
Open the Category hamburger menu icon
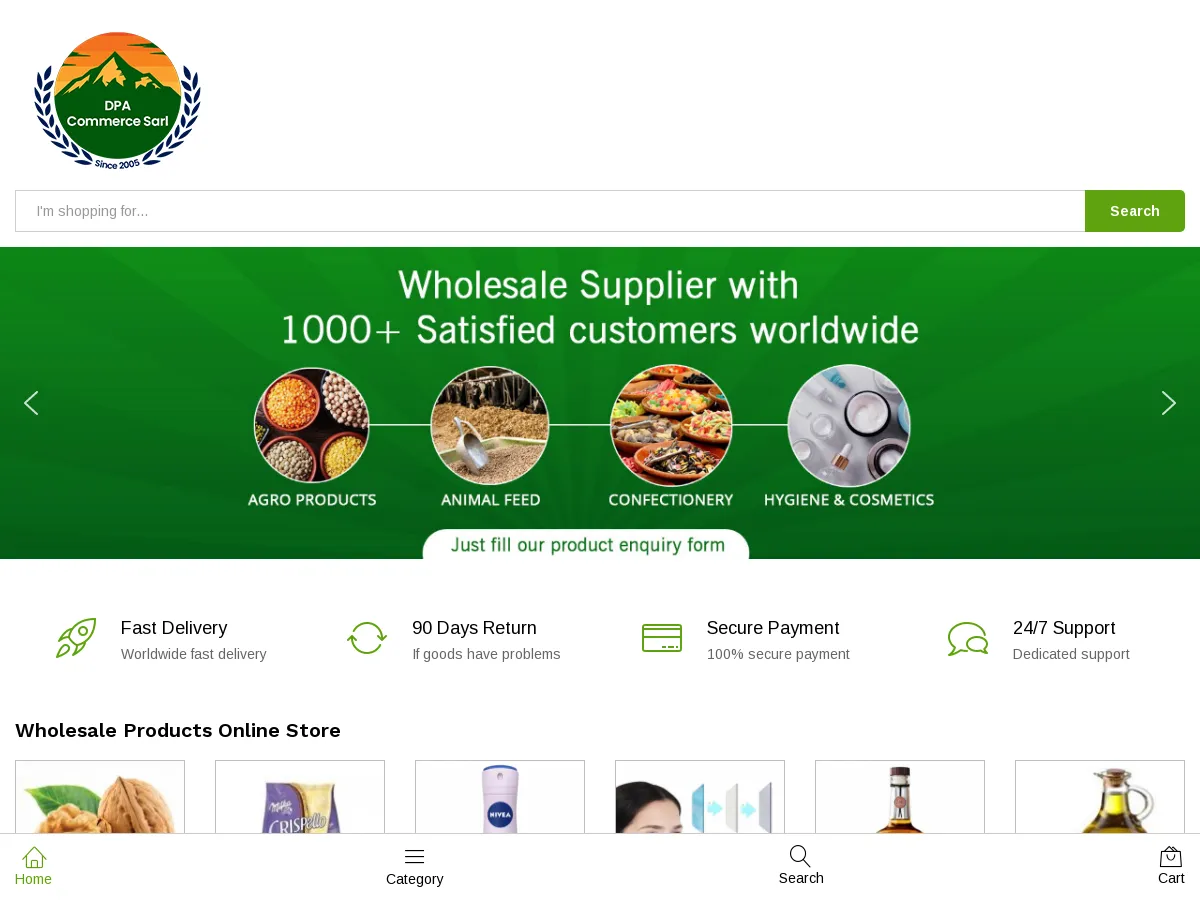[x=414, y=857]
